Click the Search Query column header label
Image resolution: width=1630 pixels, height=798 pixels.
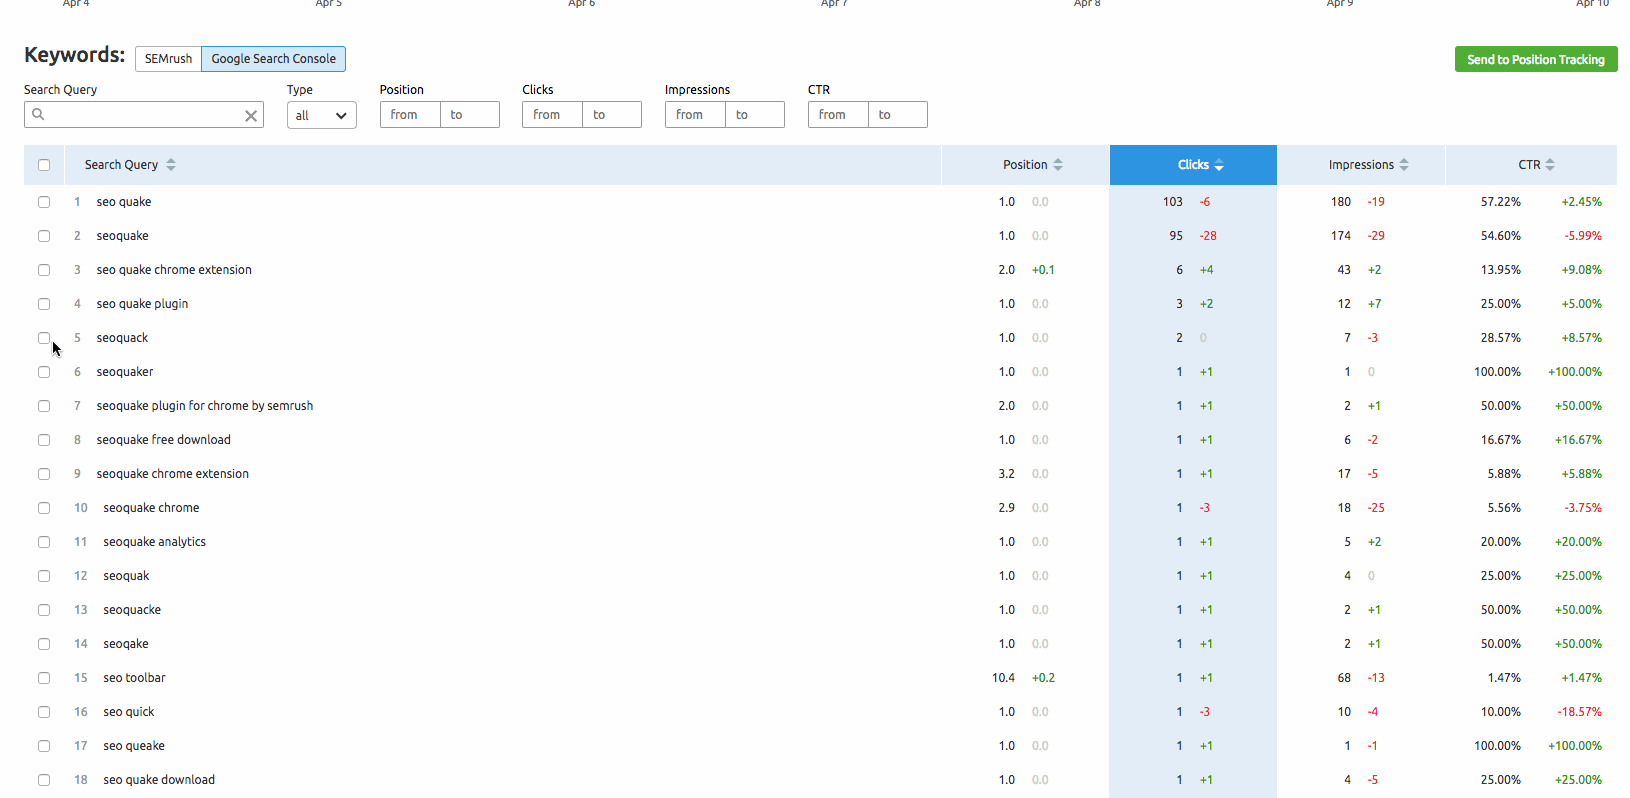click(121, 165)
